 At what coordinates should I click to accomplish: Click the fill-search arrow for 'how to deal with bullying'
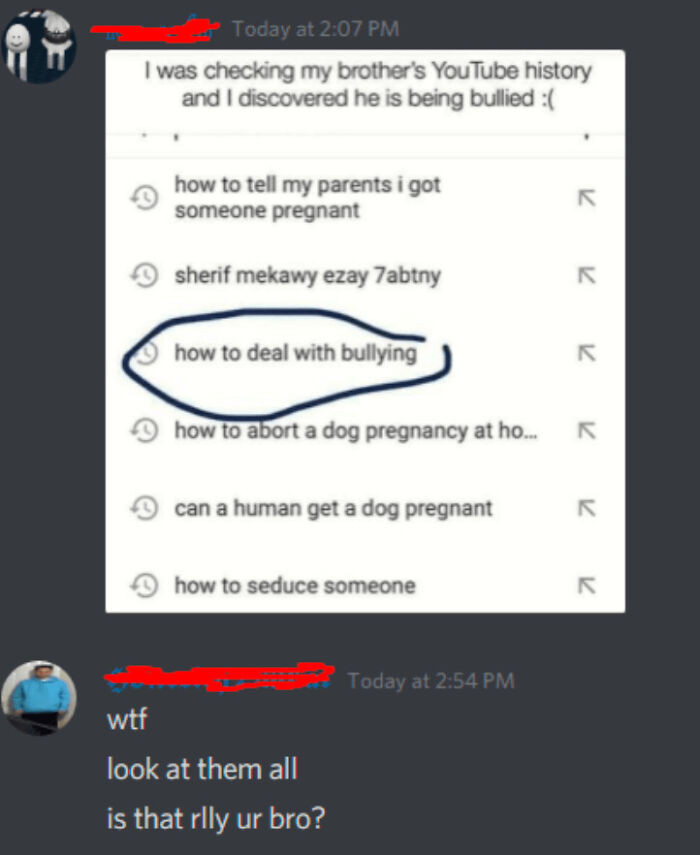click(587, 353)
